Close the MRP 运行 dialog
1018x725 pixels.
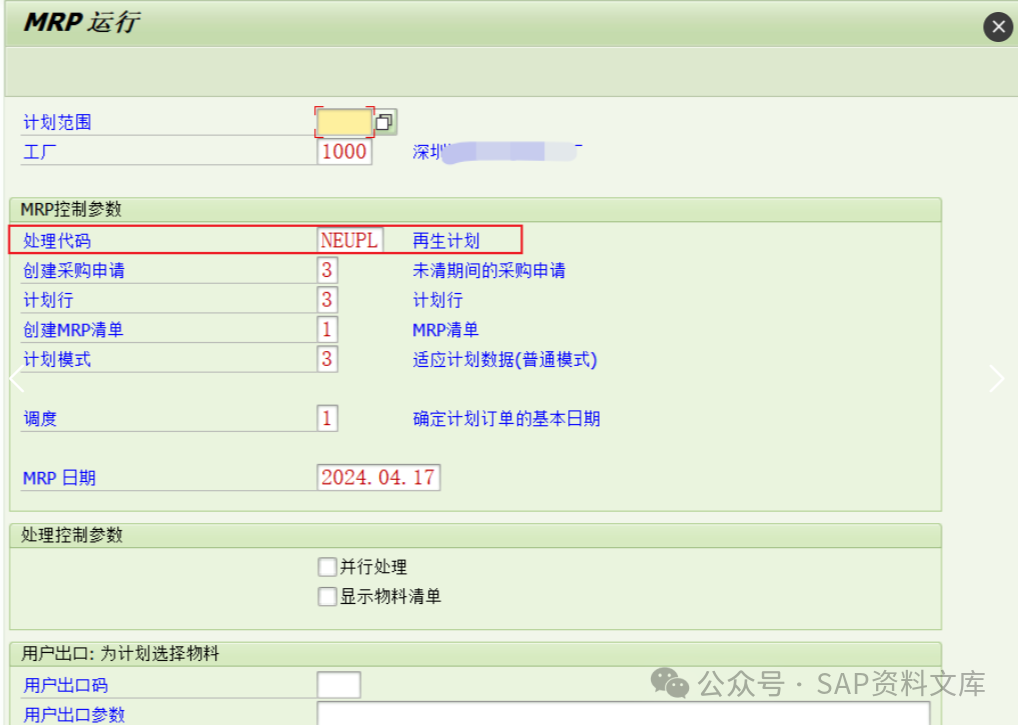click(x=997, y=26)
